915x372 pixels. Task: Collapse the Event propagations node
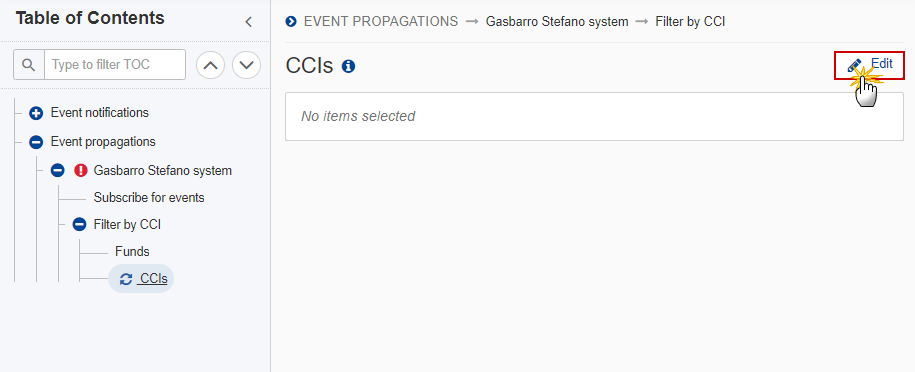point(36,142)
